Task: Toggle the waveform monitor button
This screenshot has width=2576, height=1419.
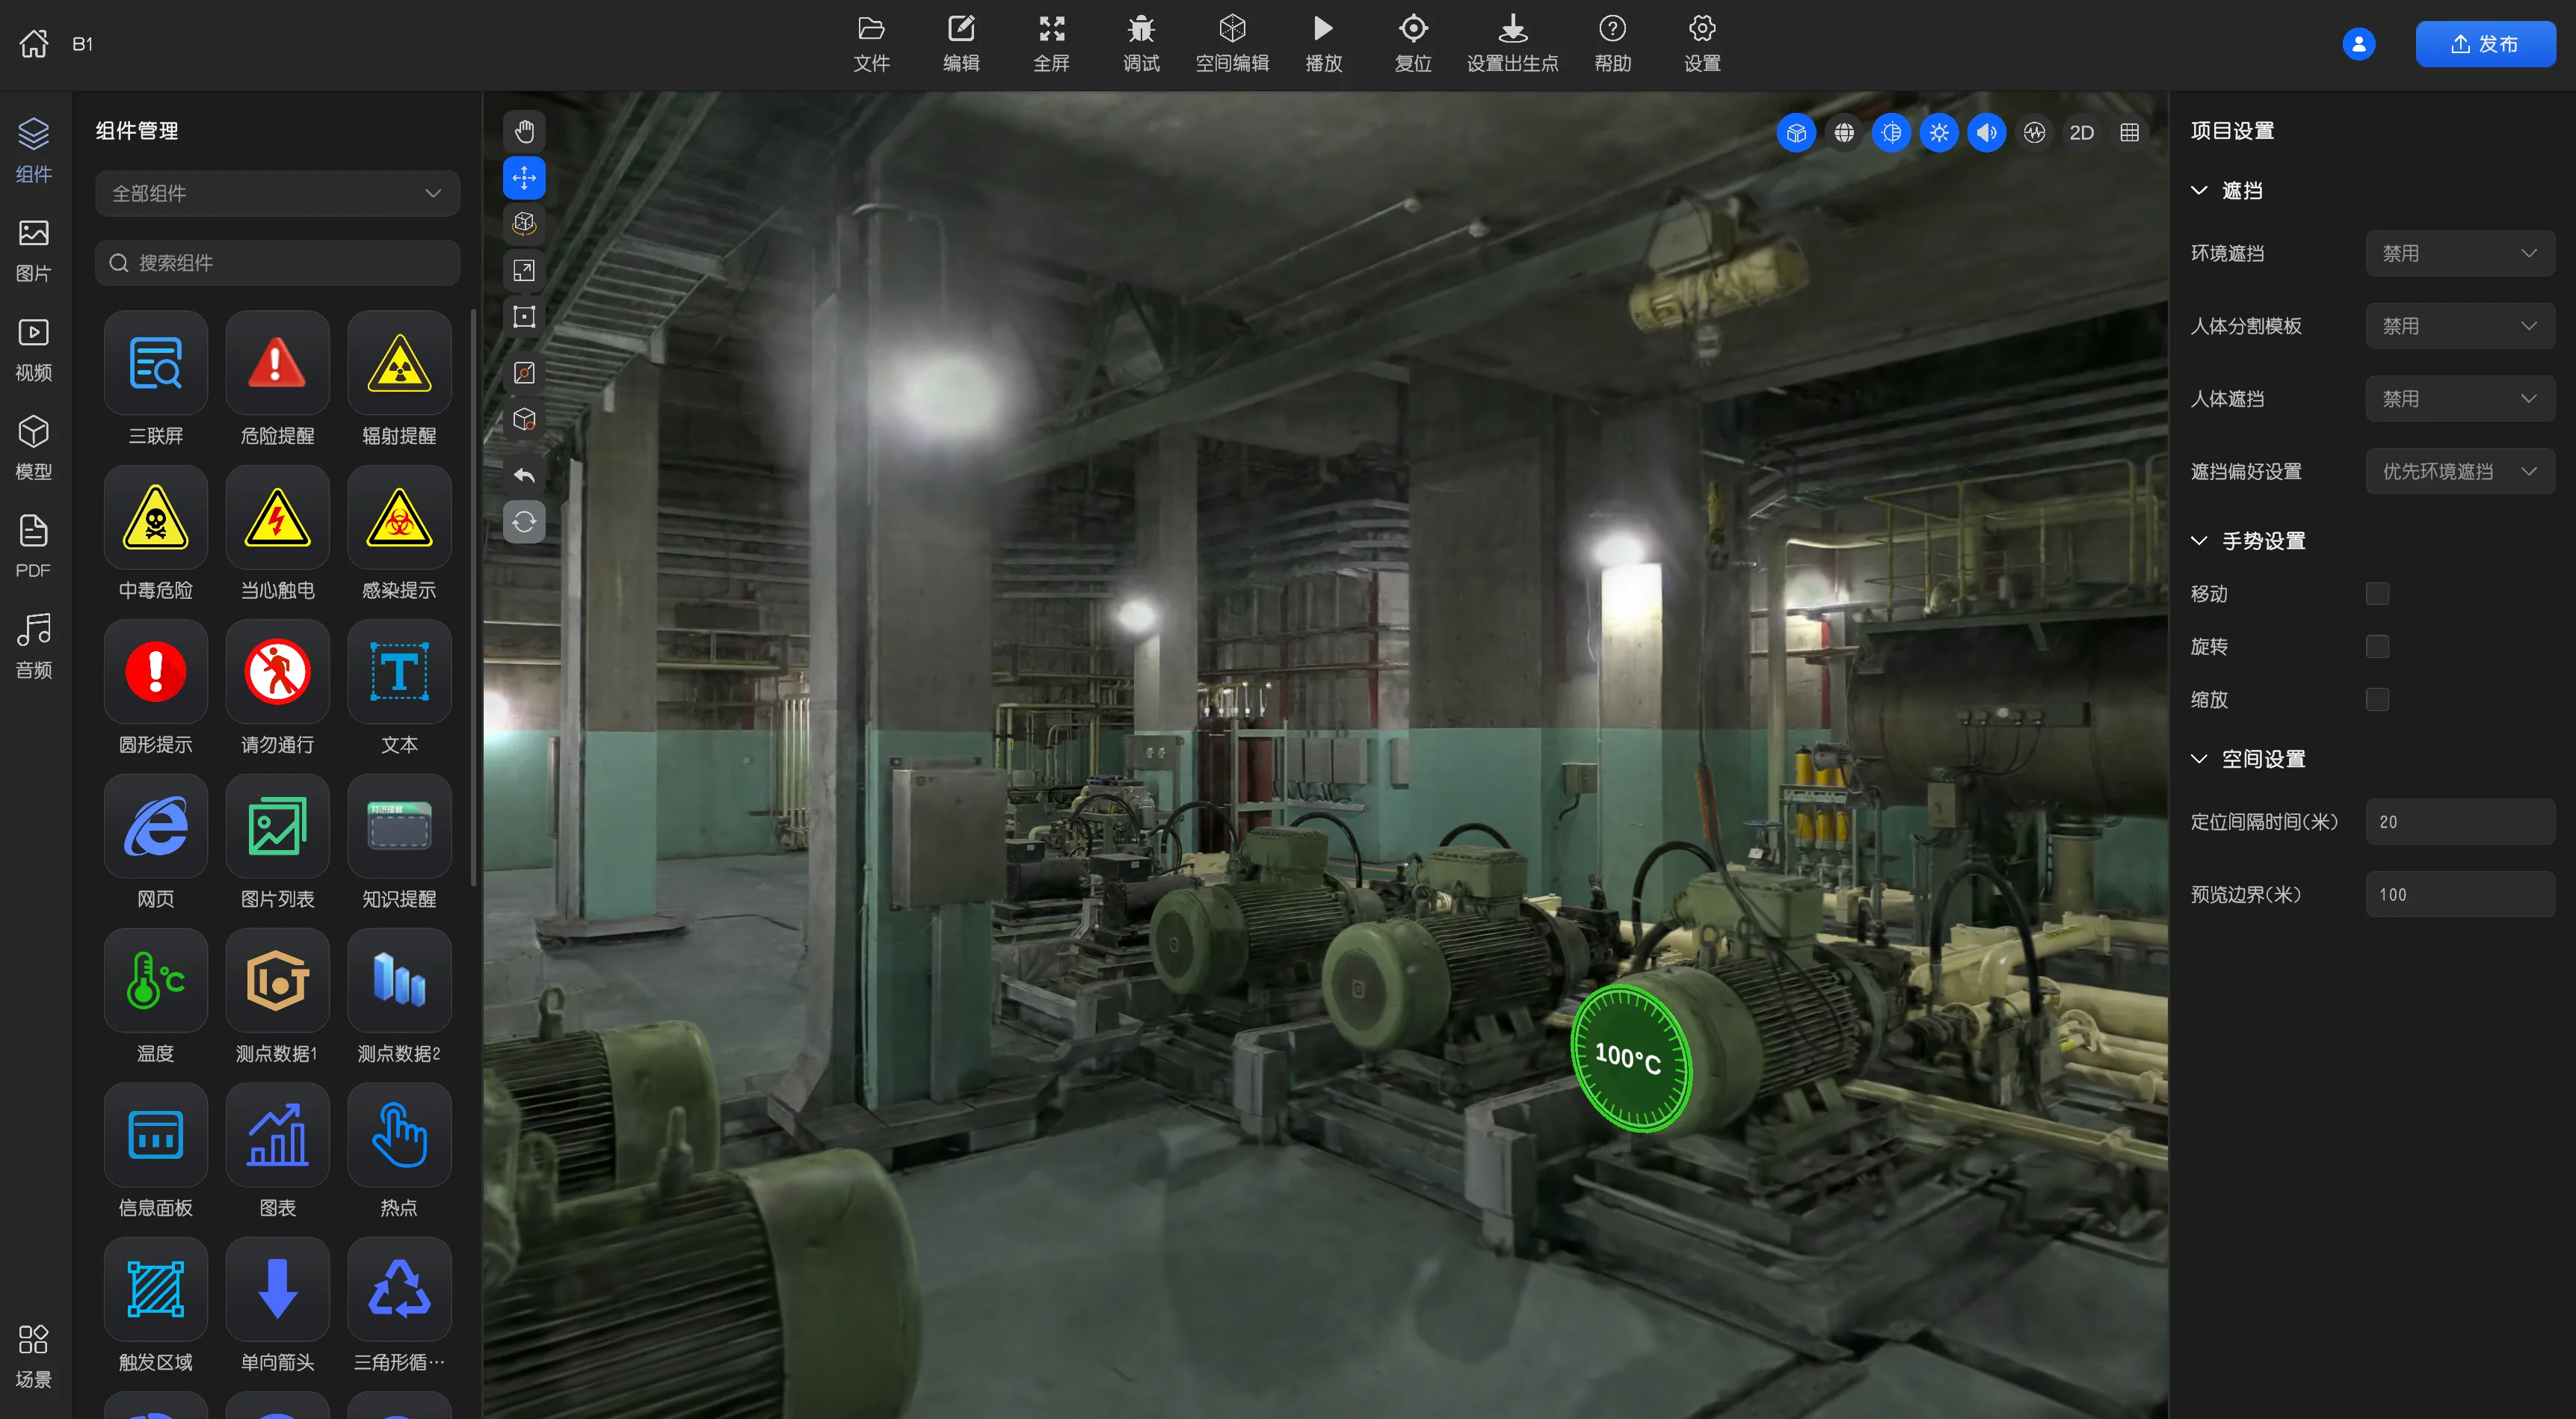Action: [x=2034, y=133]
